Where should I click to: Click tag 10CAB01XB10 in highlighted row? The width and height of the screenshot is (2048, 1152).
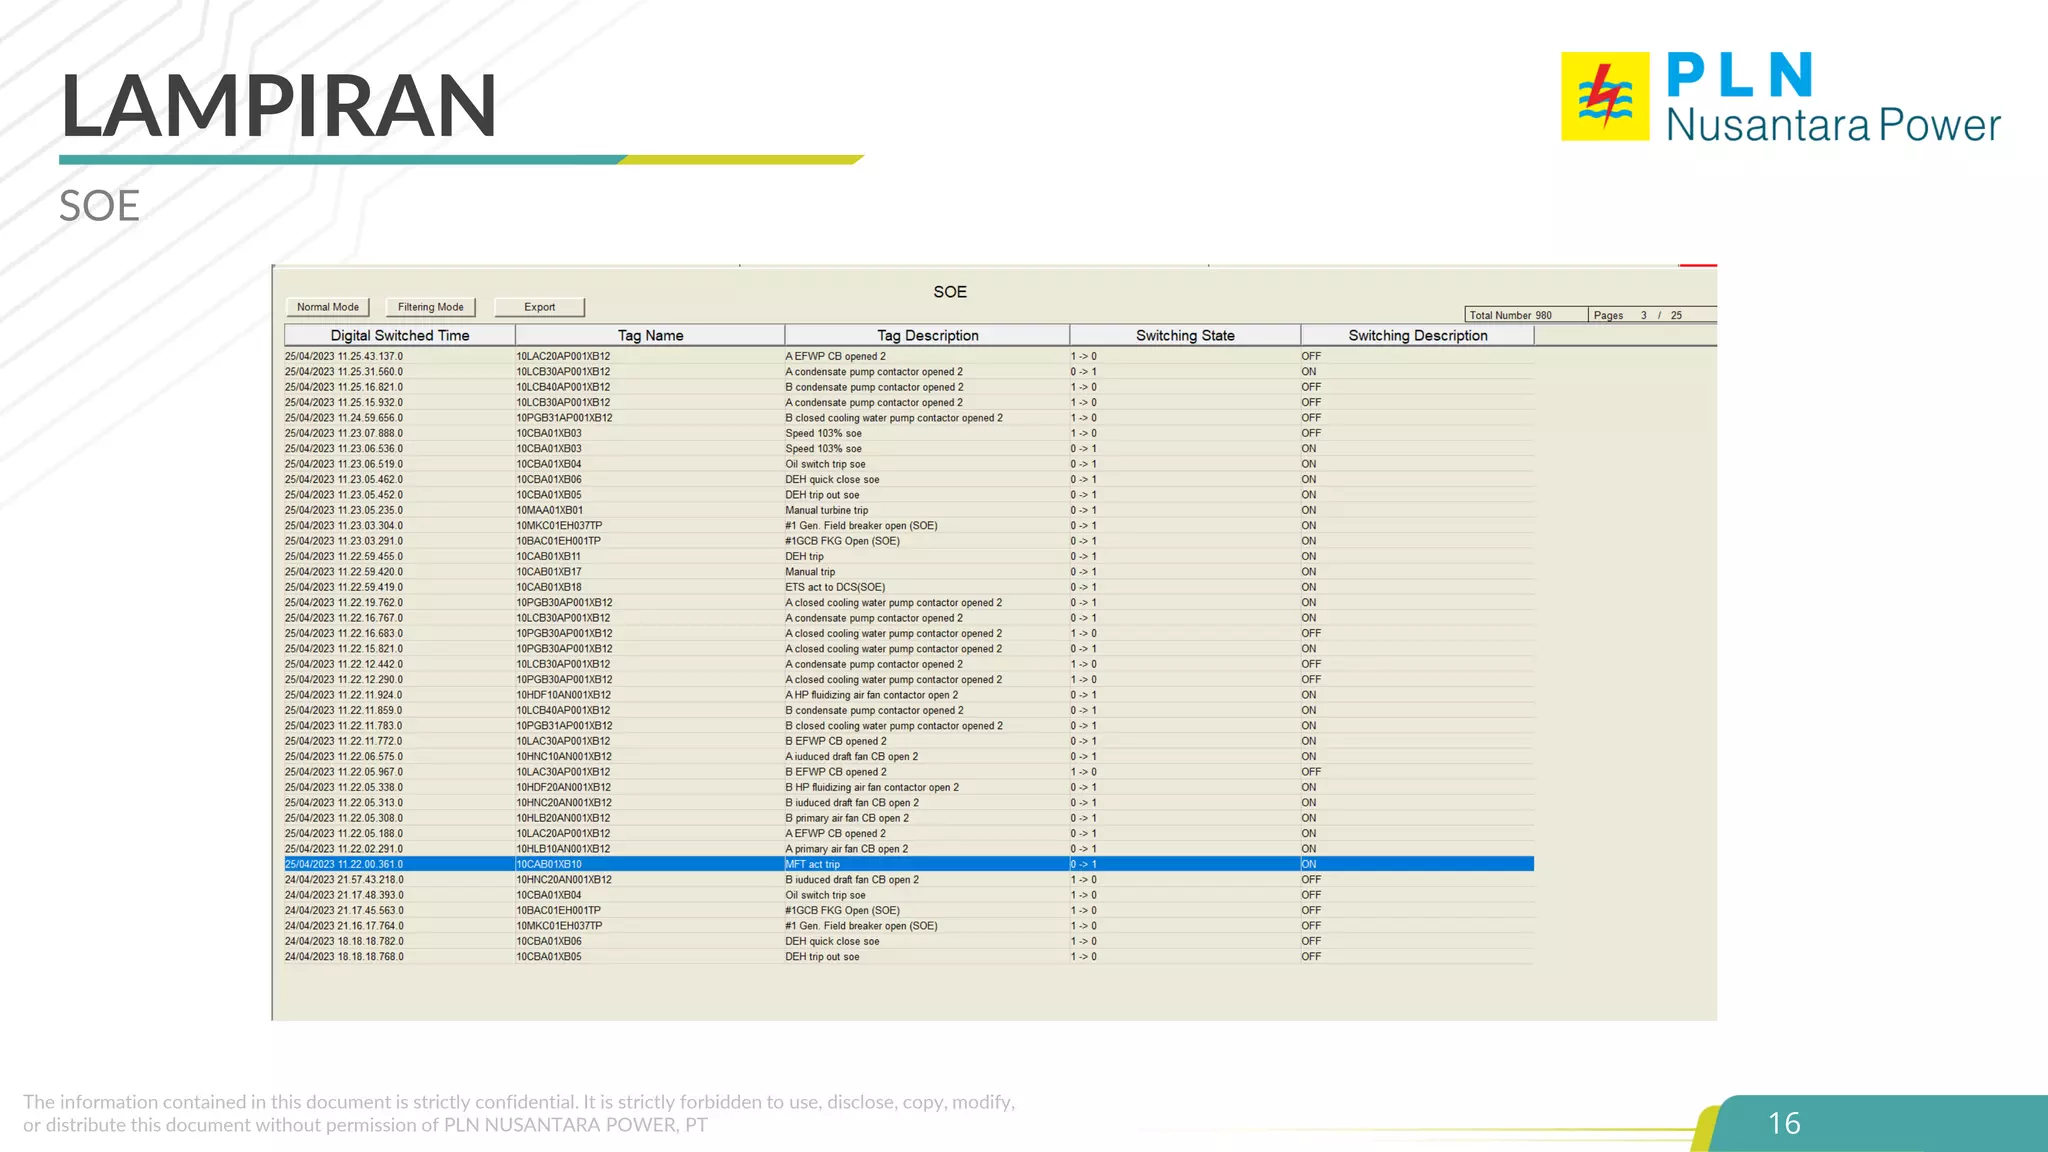[549, 864]
